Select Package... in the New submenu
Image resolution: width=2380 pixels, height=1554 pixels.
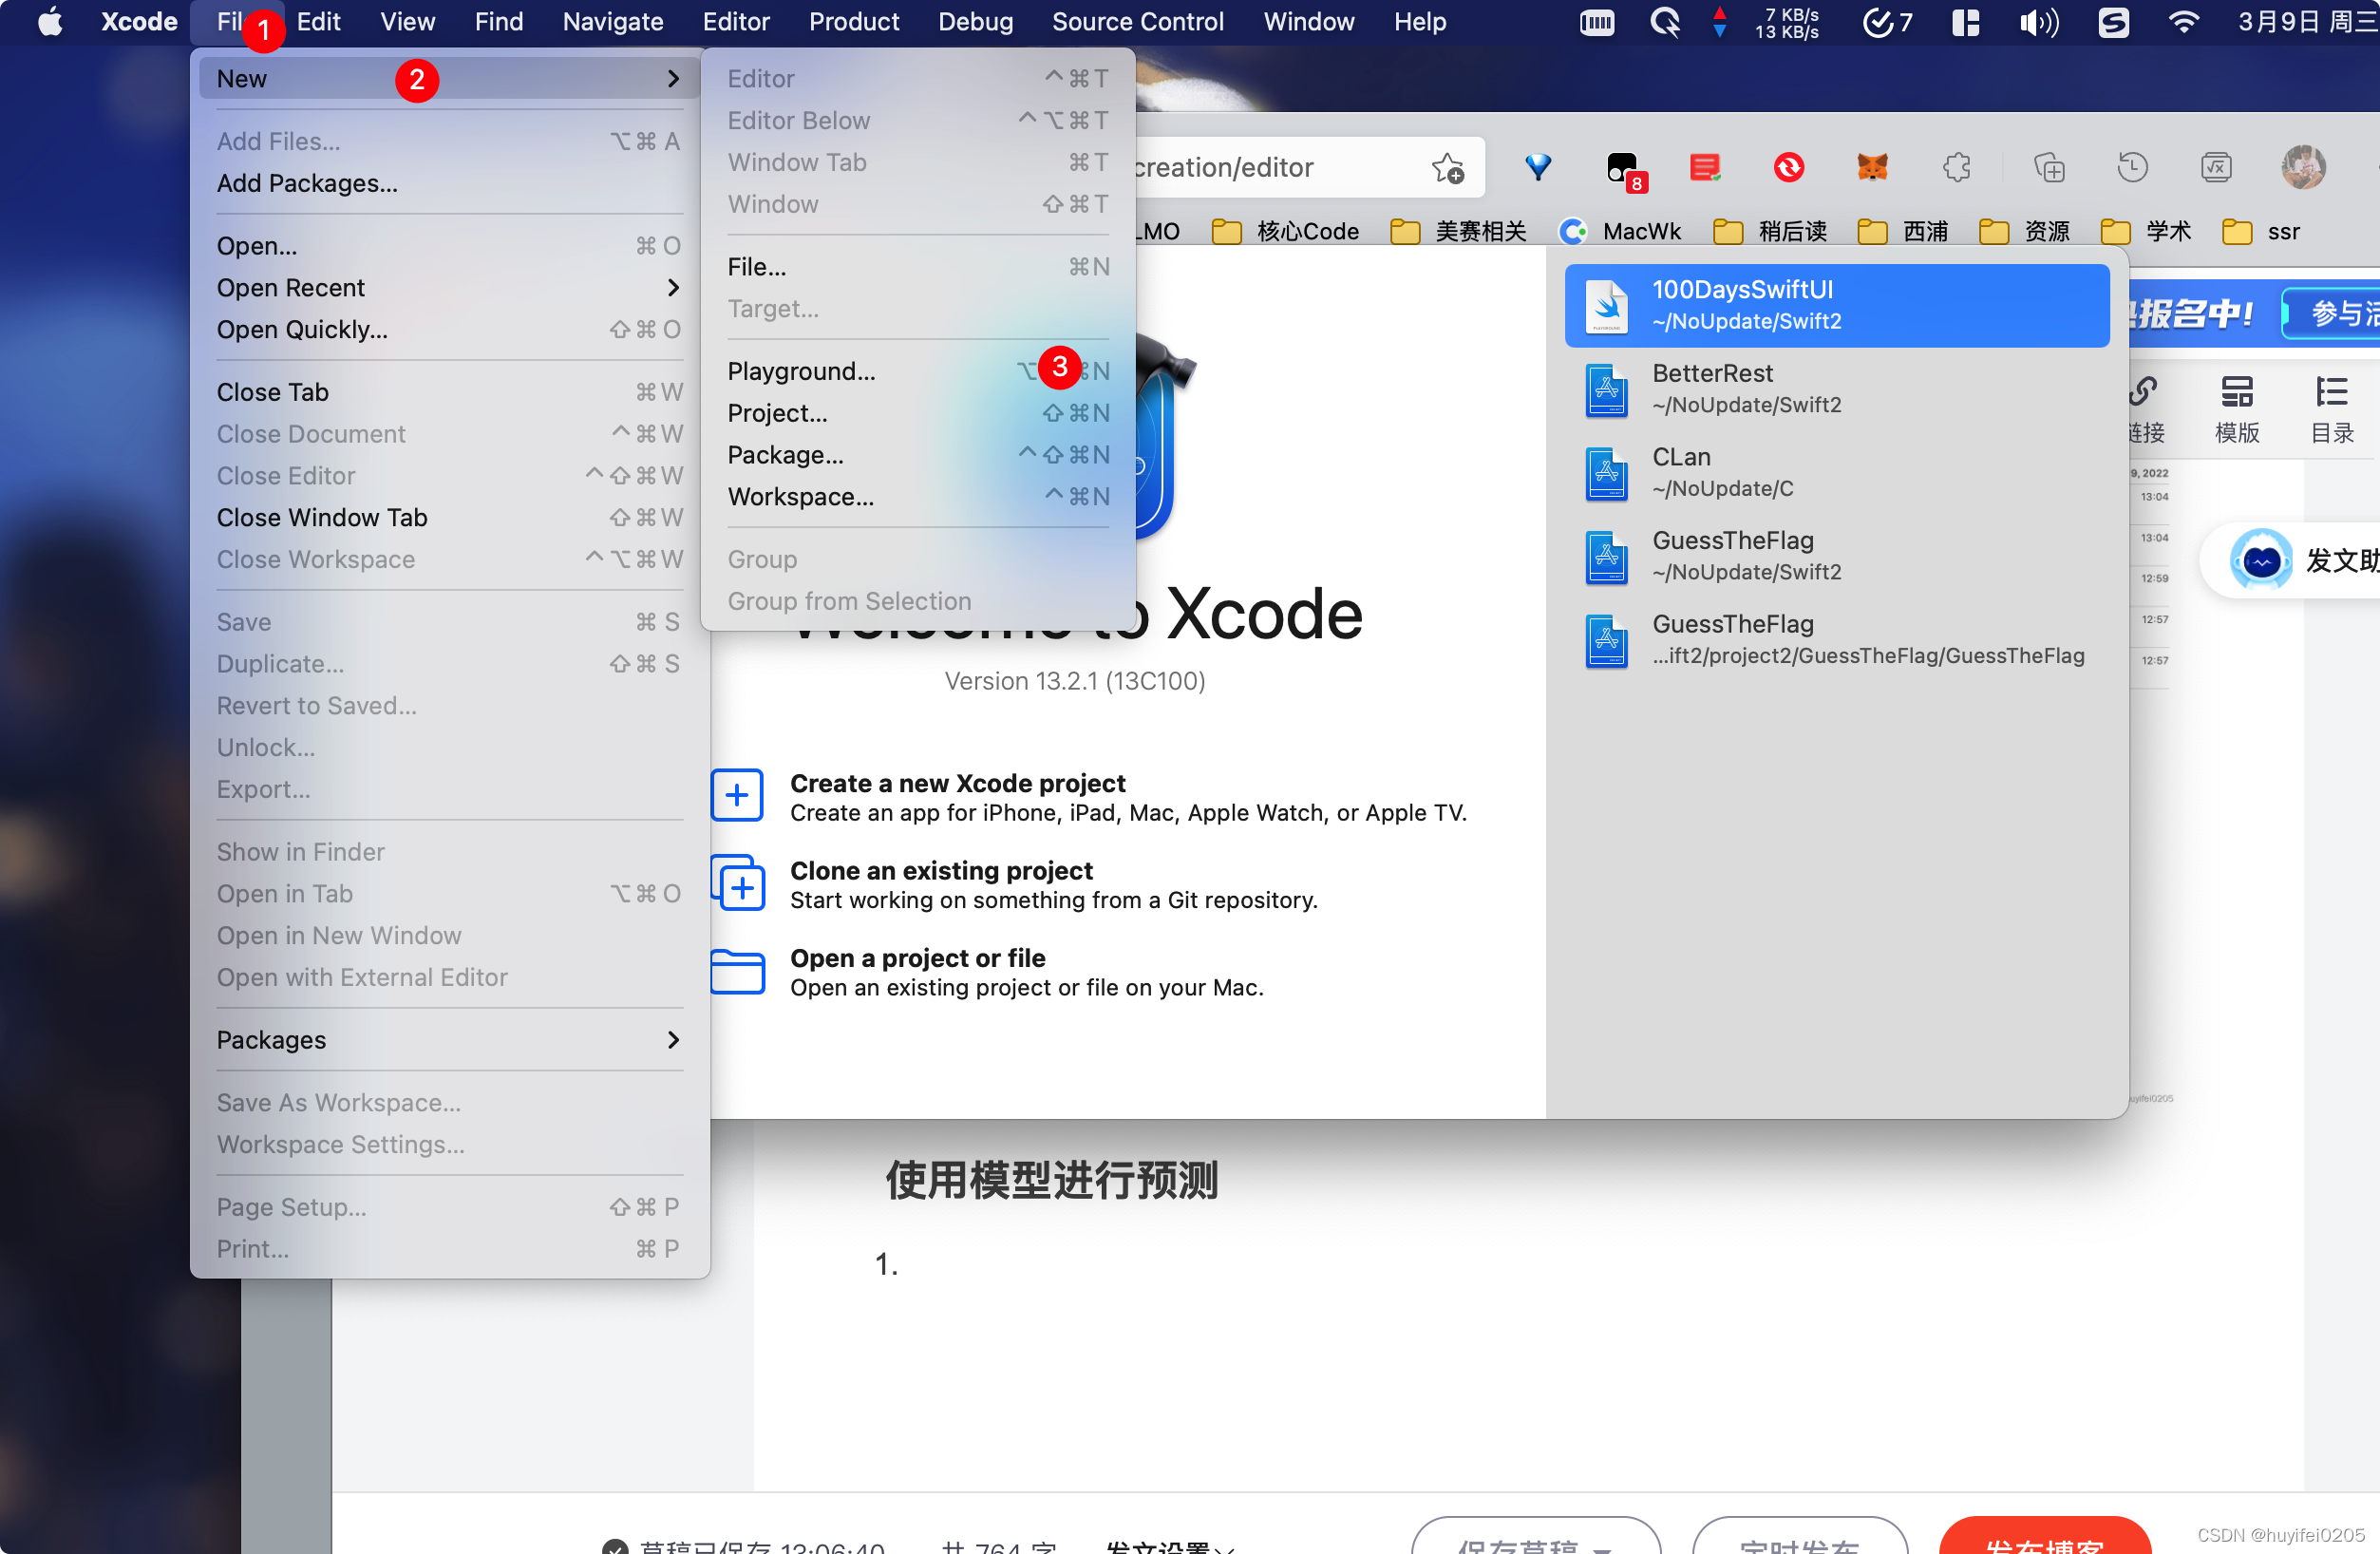tap(918, 455)
